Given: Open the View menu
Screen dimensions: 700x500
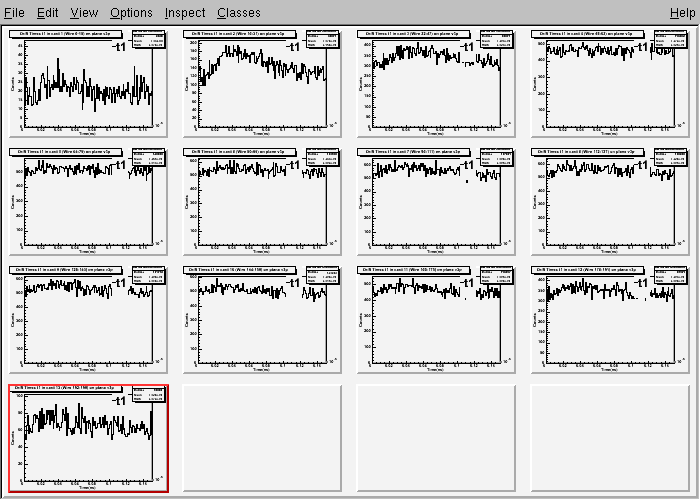Looking at the screenshot, I should tap(84, 12).
